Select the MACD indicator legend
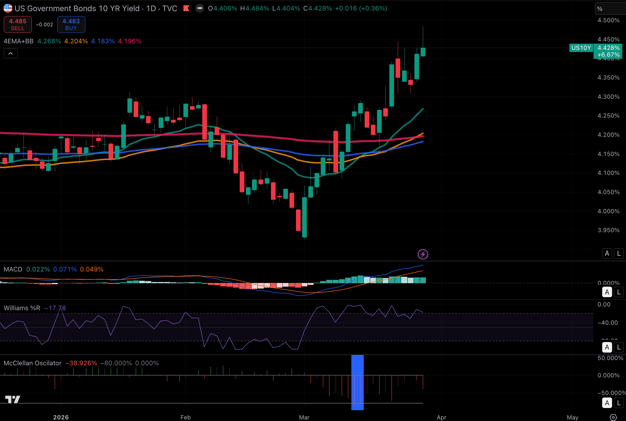 [13, 269]
